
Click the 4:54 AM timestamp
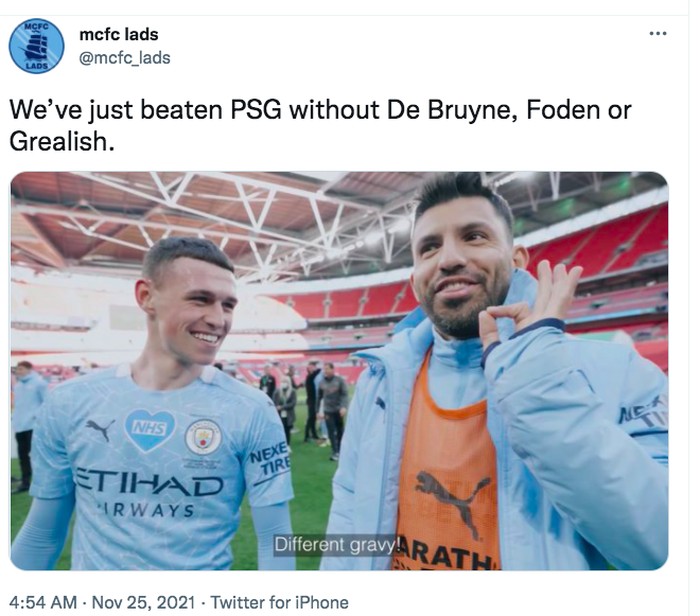point(43,602)
